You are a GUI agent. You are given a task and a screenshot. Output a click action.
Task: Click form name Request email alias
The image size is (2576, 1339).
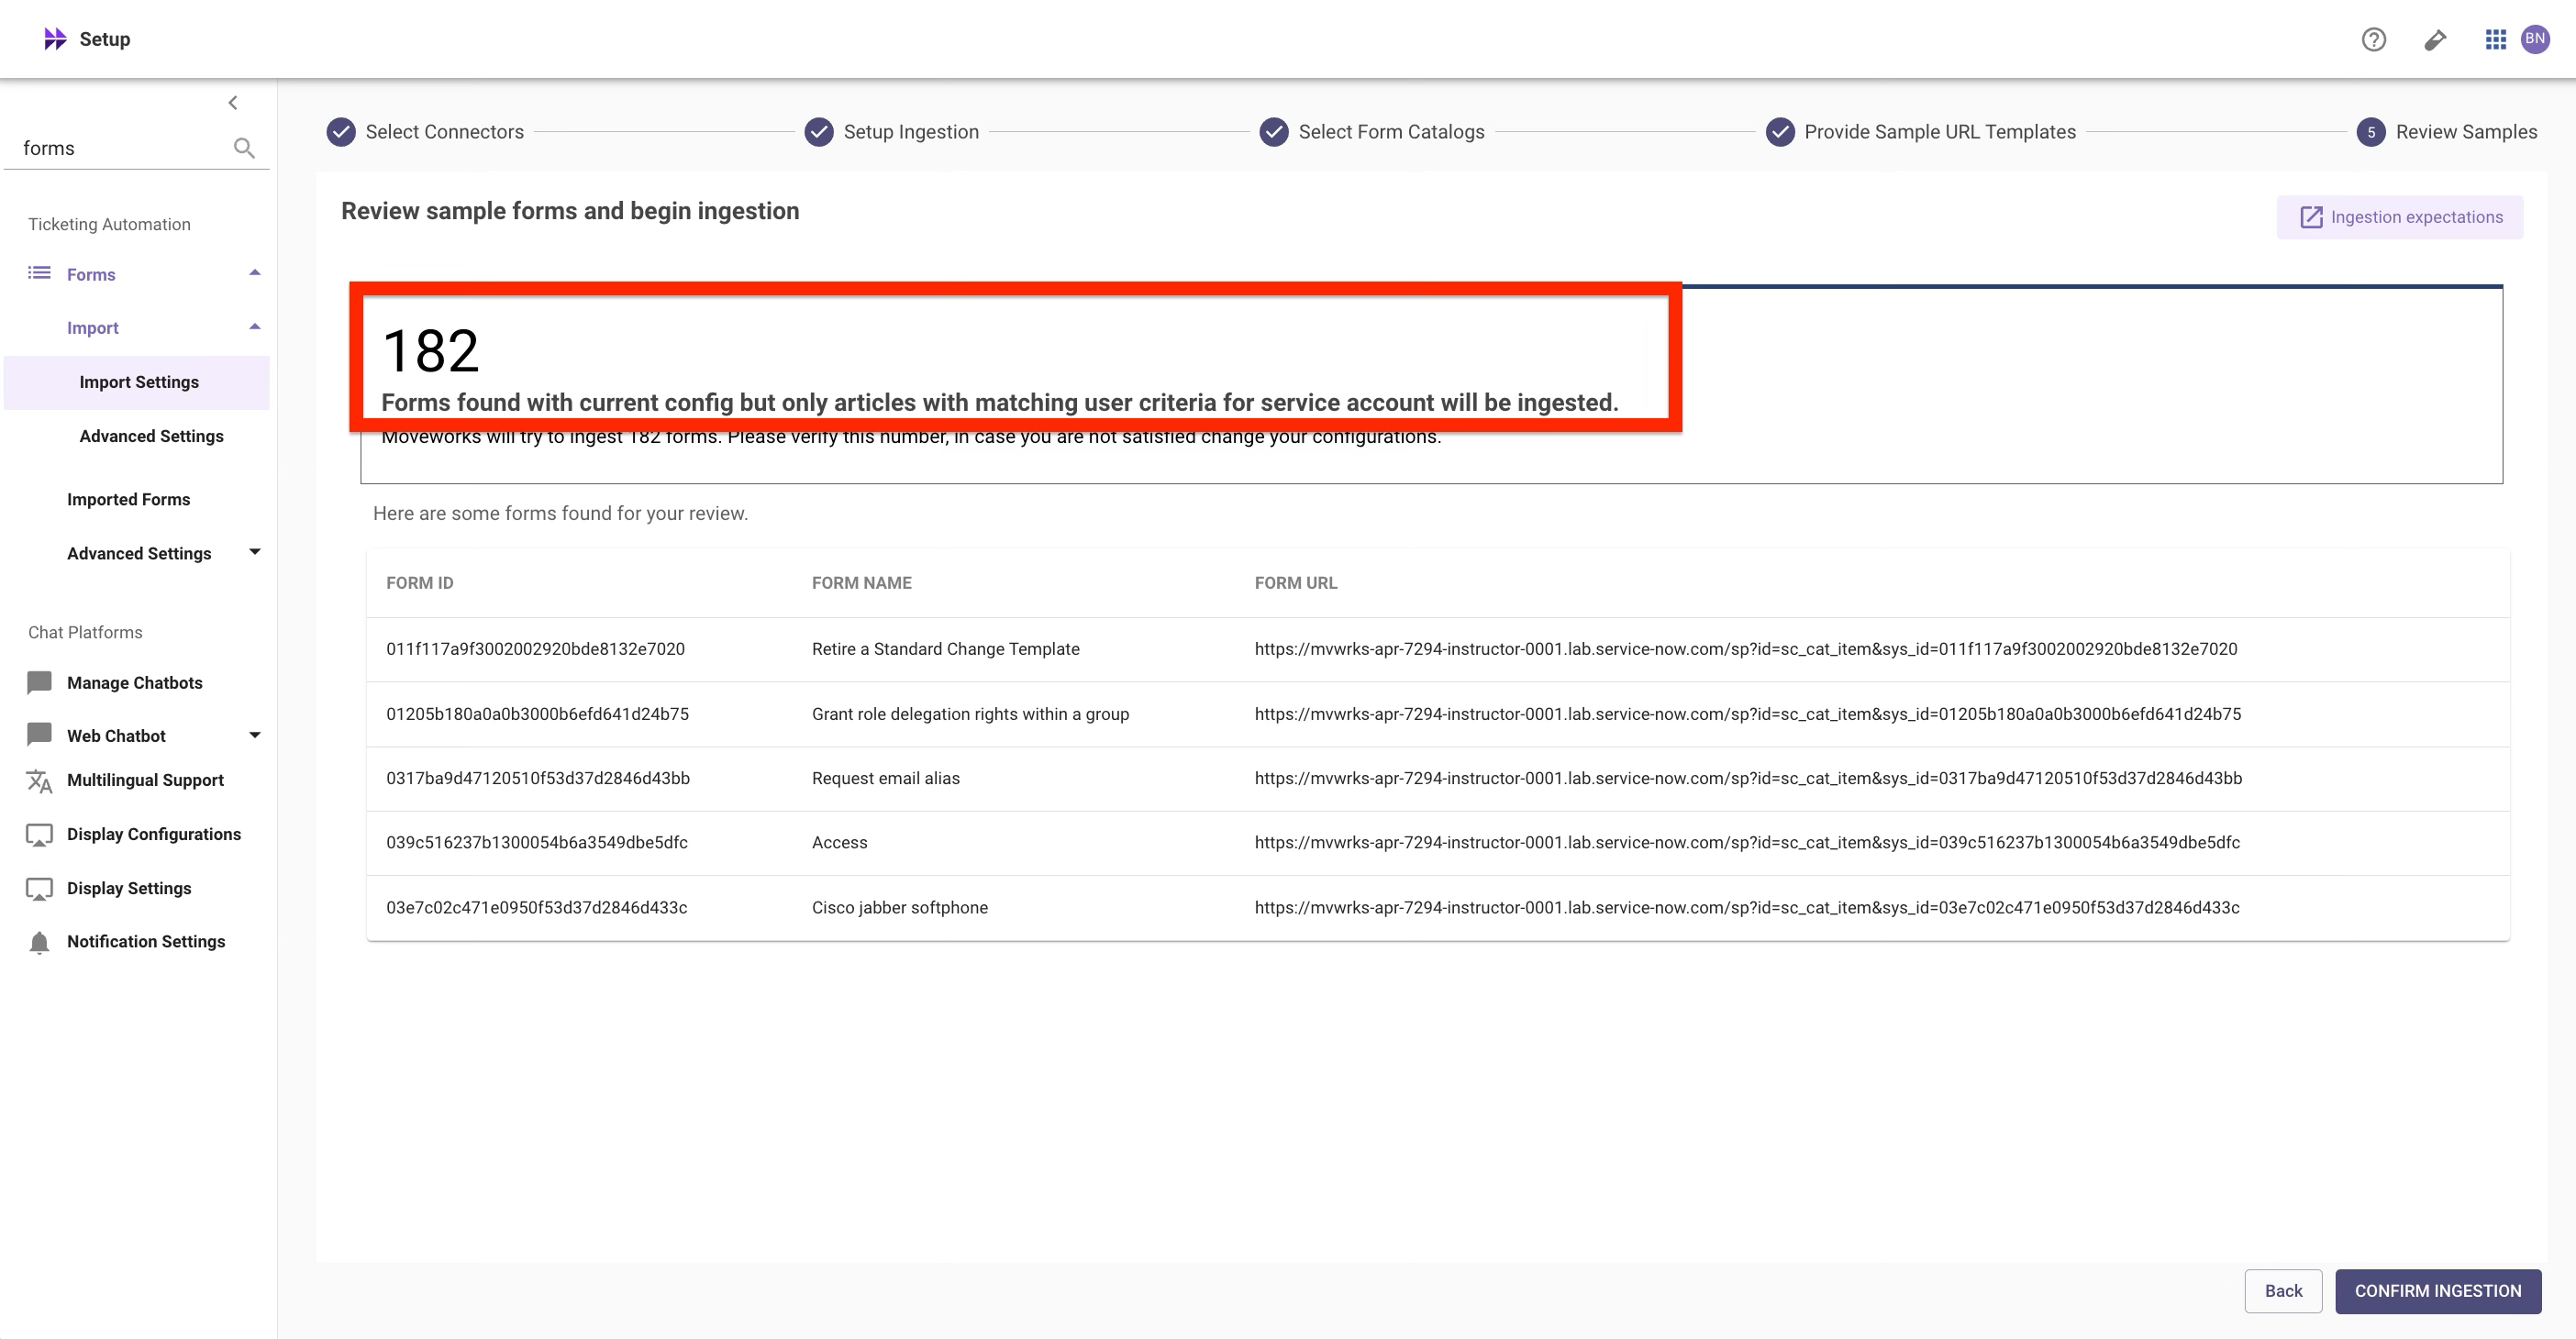(x=885, y=778)
